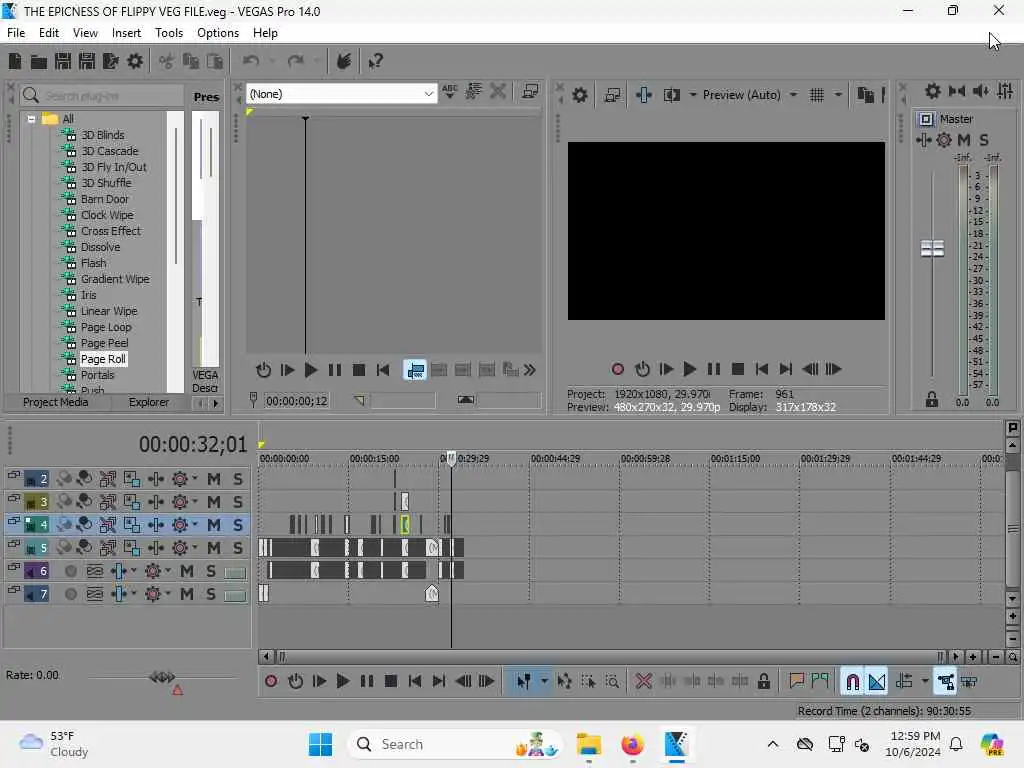Click the Undo arrow in the main toolbar

tap(251, 61)
